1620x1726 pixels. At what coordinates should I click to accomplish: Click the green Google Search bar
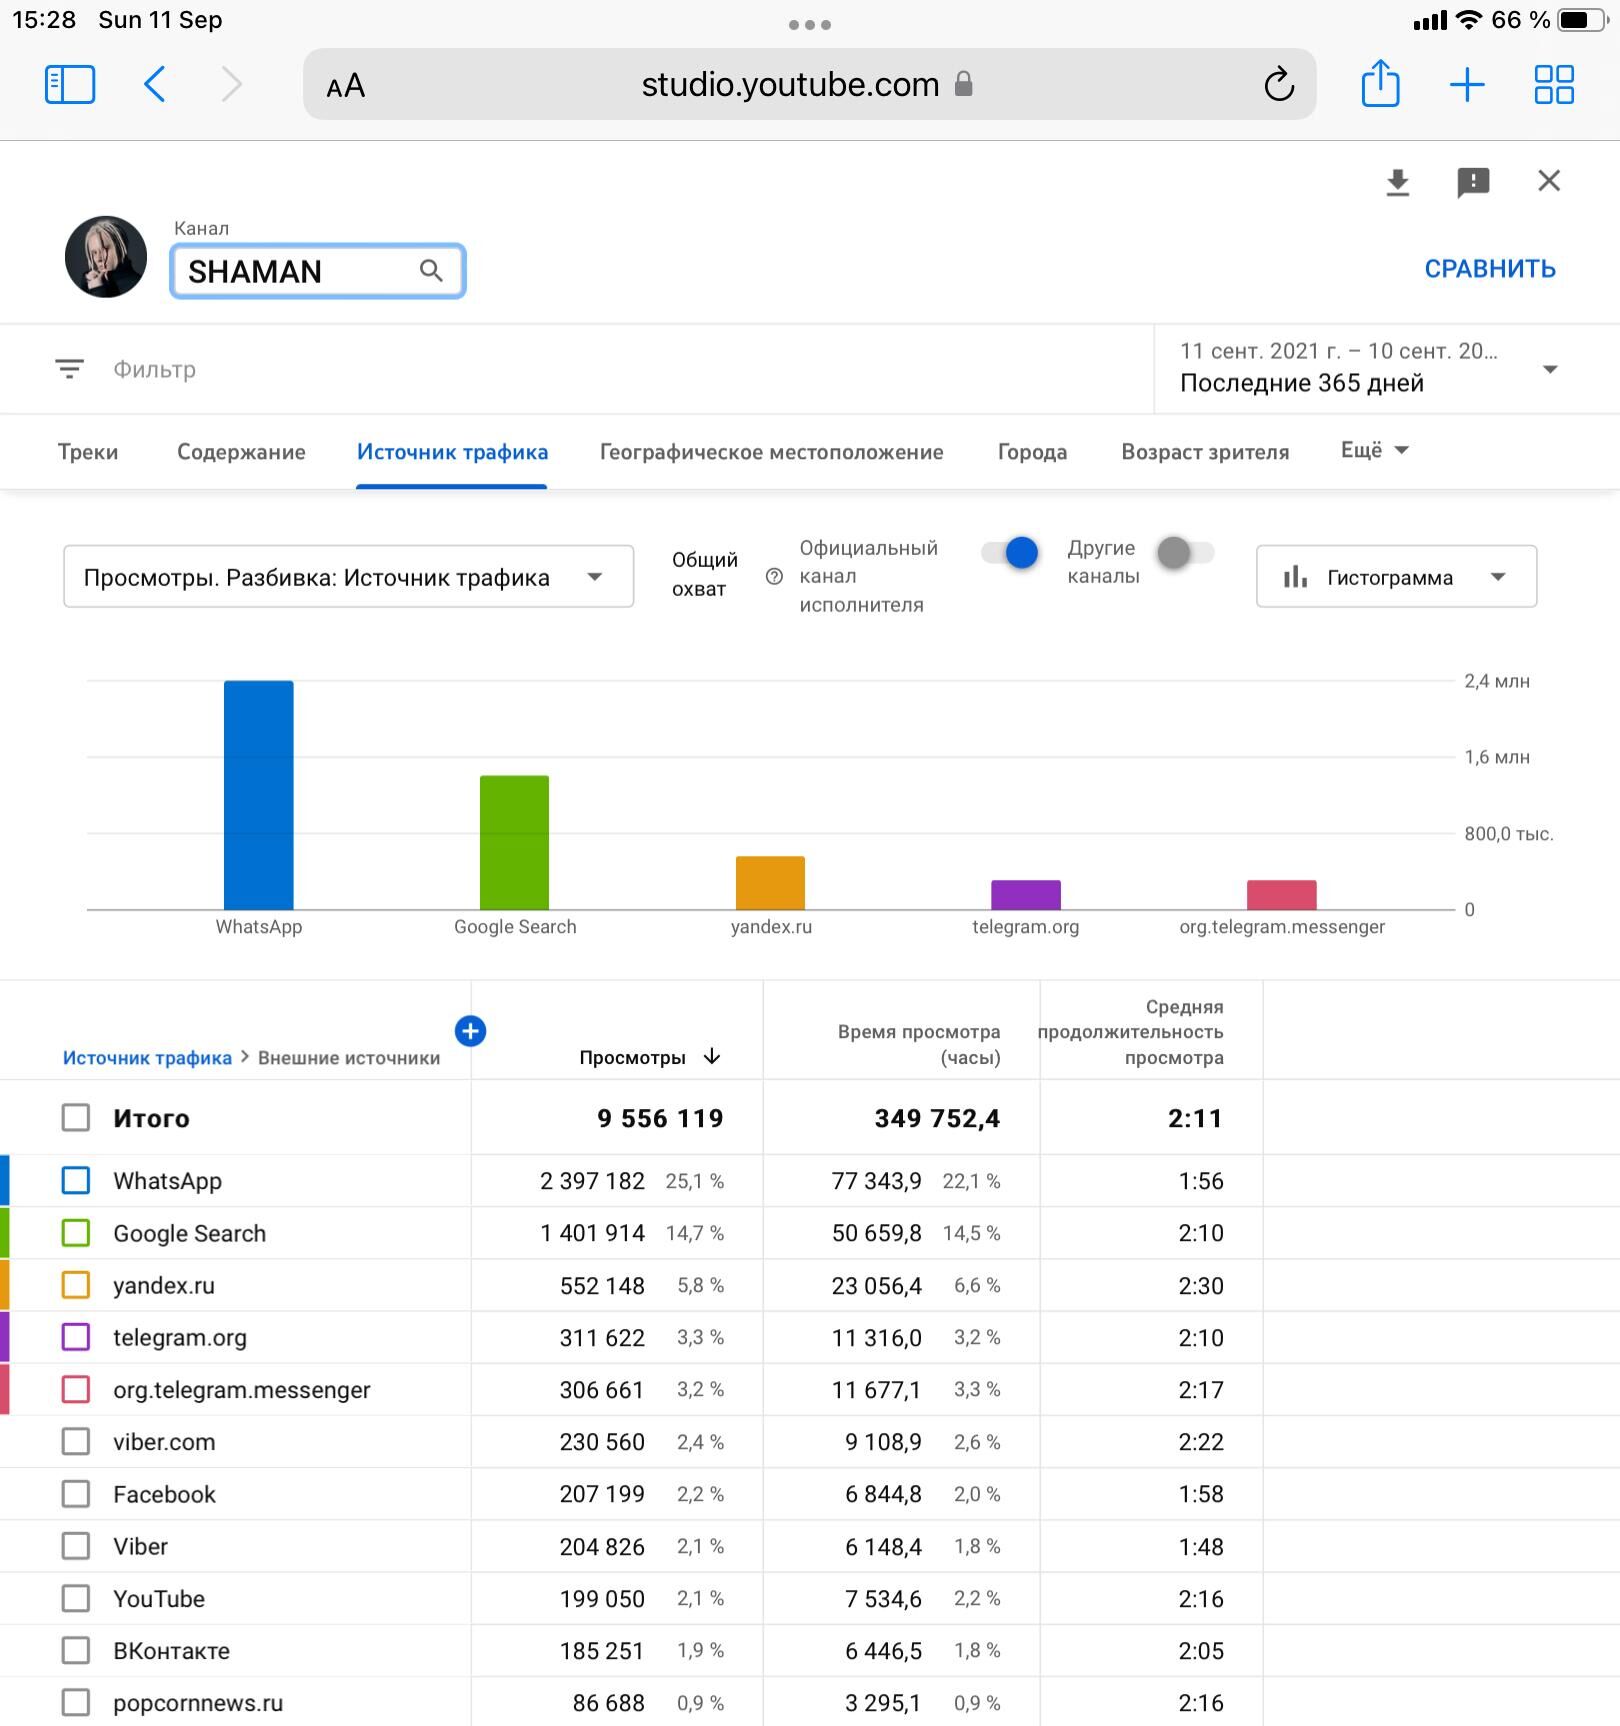[515, 842]
